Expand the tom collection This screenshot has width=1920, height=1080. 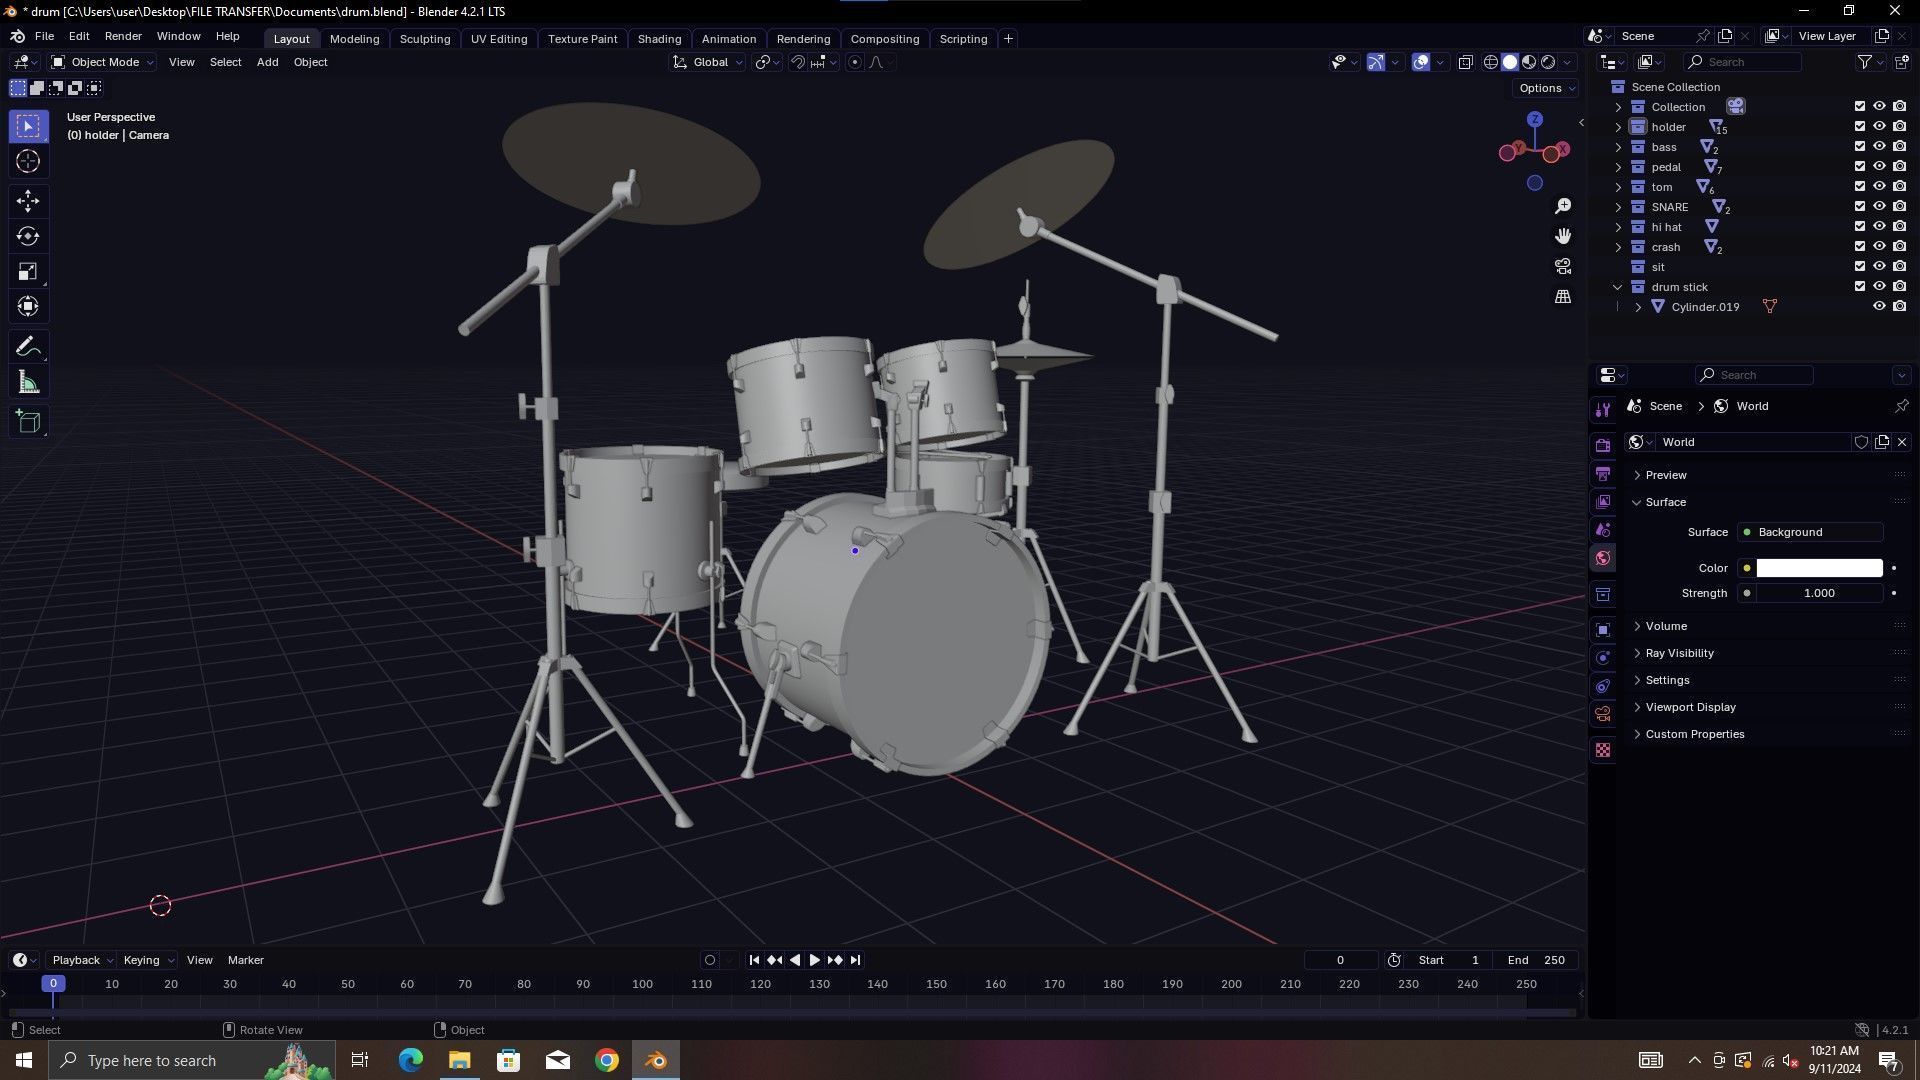pyautogui.click(x=1618, y=187)
